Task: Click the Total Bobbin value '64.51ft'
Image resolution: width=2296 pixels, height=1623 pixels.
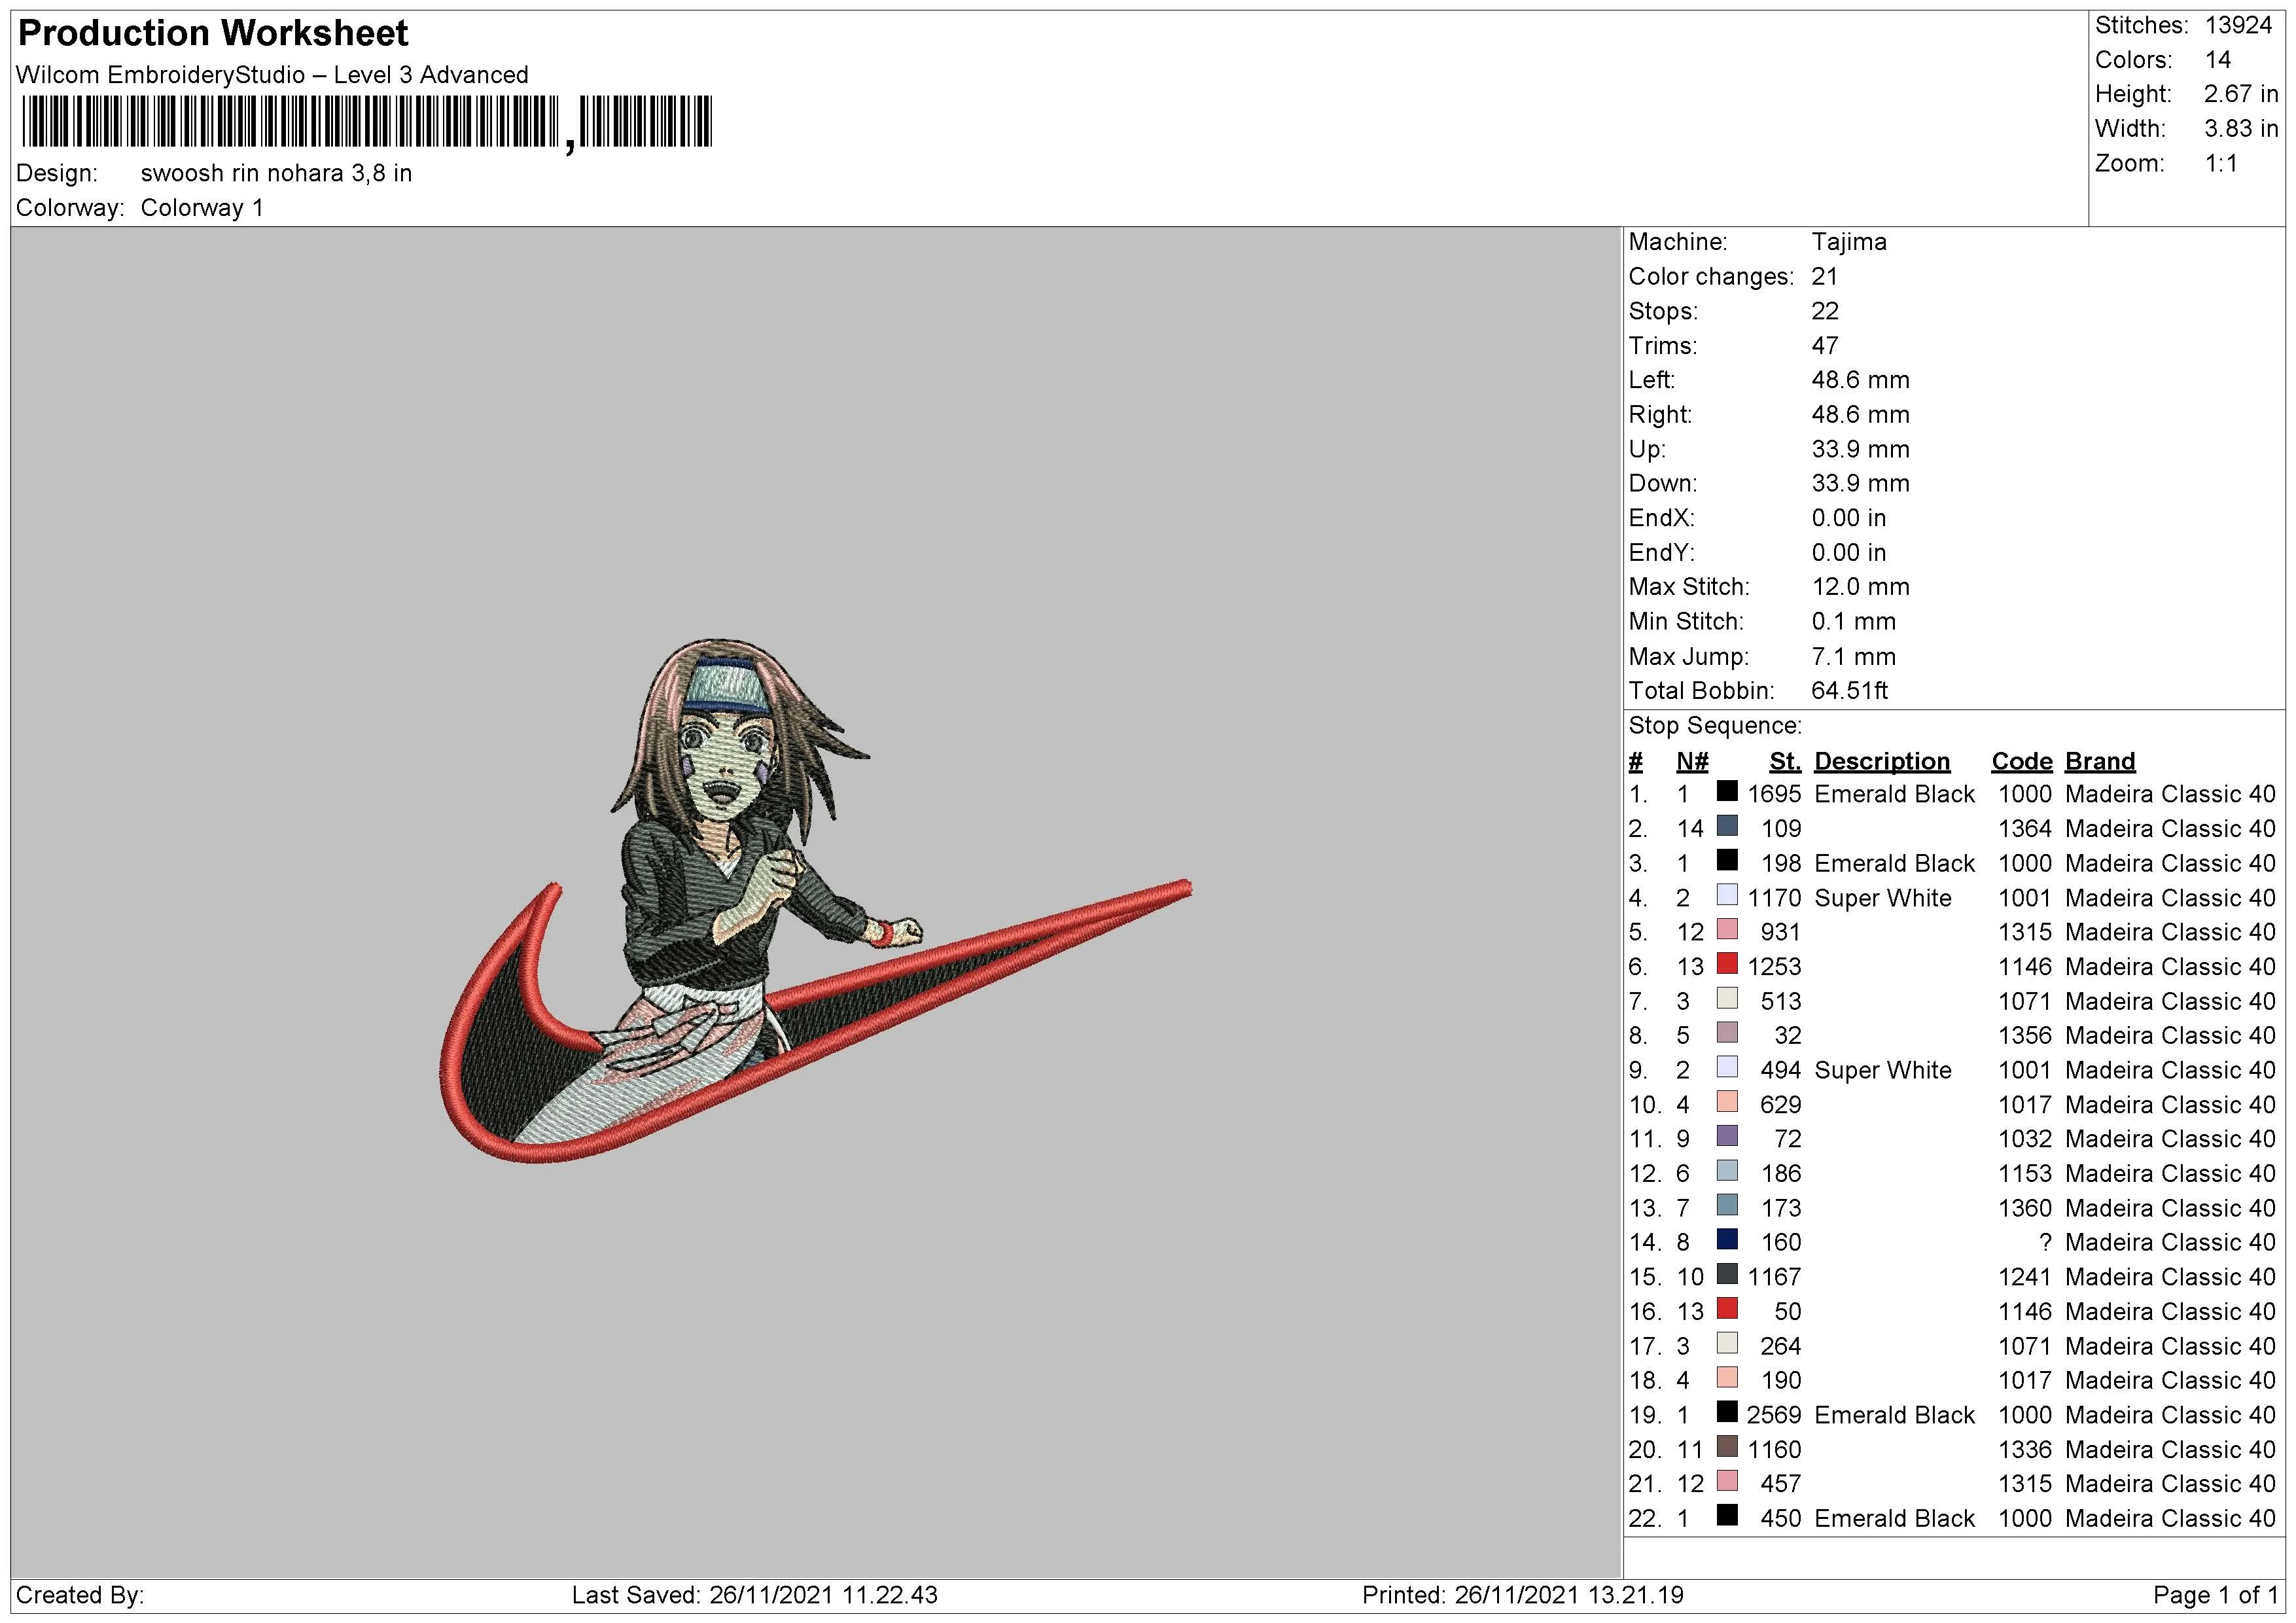Action: [x=1849, y=691]
